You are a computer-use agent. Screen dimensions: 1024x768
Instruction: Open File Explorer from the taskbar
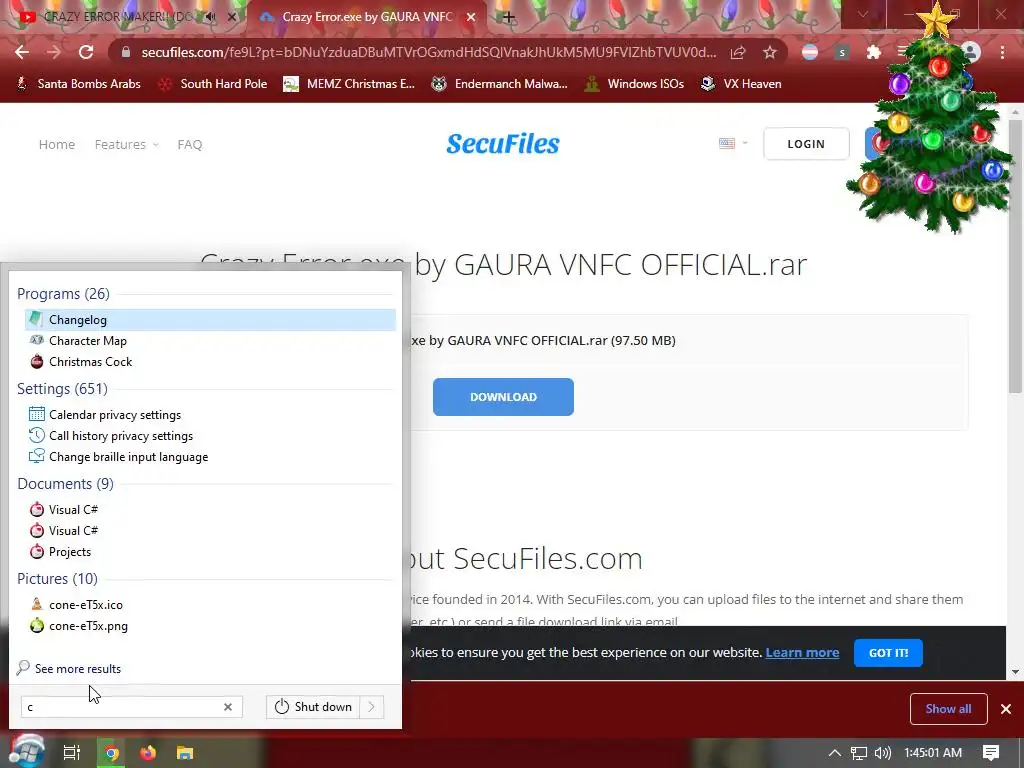pos(185,753)
